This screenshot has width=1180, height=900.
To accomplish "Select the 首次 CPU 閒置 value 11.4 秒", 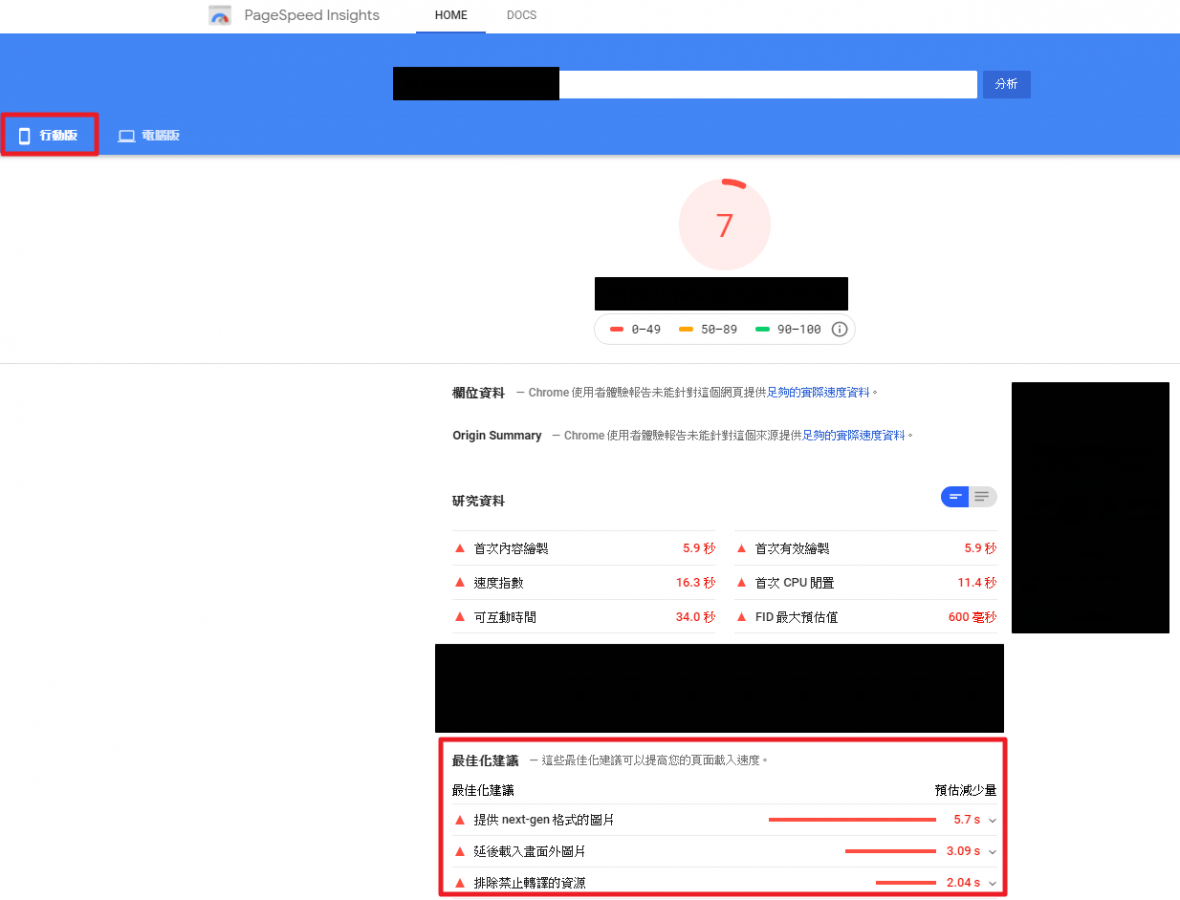I will [977, 582].
